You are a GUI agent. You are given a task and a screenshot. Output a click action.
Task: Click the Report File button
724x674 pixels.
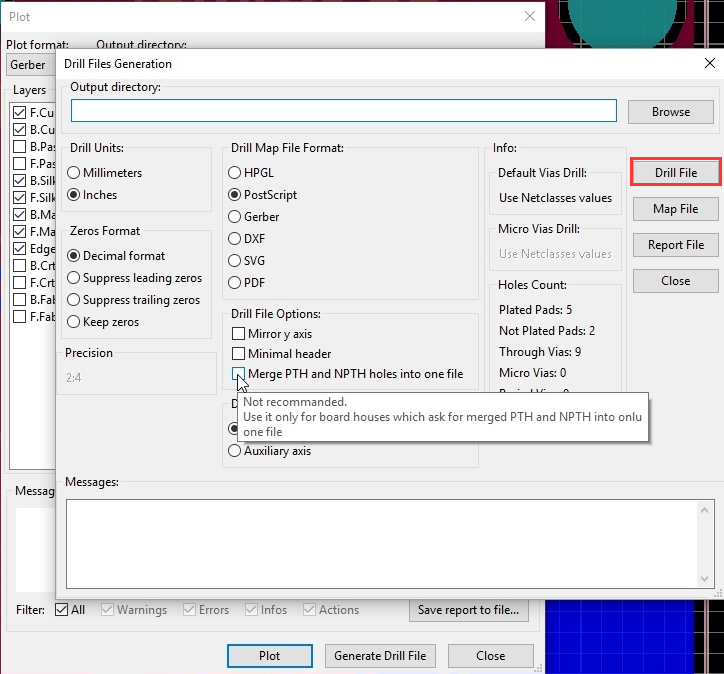click(675, 245)
